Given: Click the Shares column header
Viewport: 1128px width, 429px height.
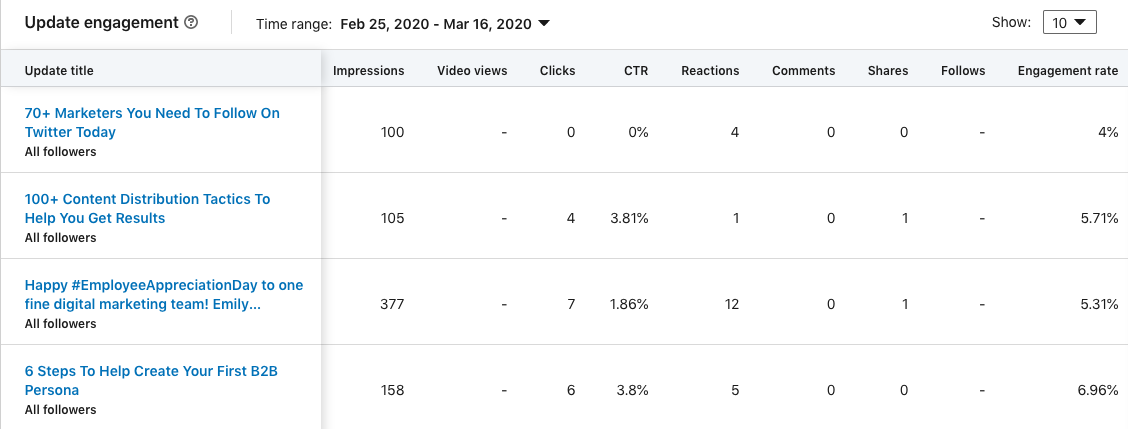Looking at the screenshot, I should pos(888,71).
